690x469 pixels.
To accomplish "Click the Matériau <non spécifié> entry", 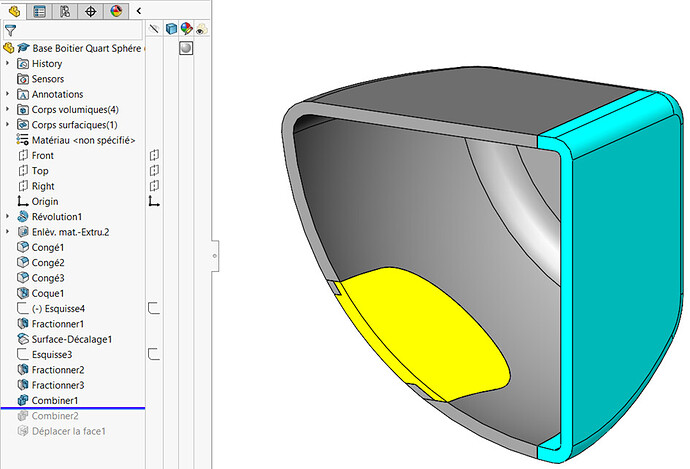I will [x=83, y=140].
